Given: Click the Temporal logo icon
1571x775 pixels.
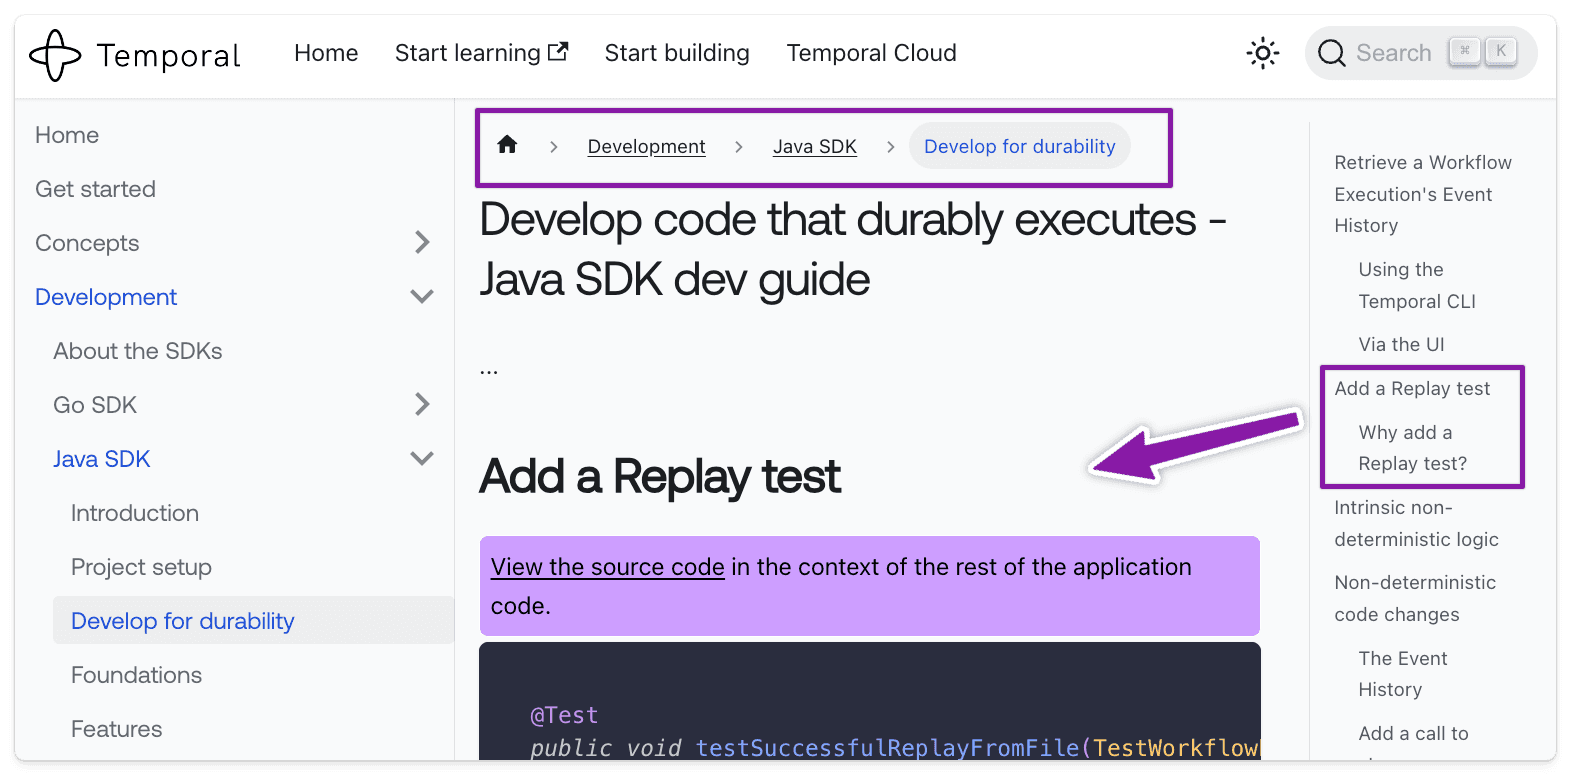Looking at the screenshot, I should pos(55,55).
